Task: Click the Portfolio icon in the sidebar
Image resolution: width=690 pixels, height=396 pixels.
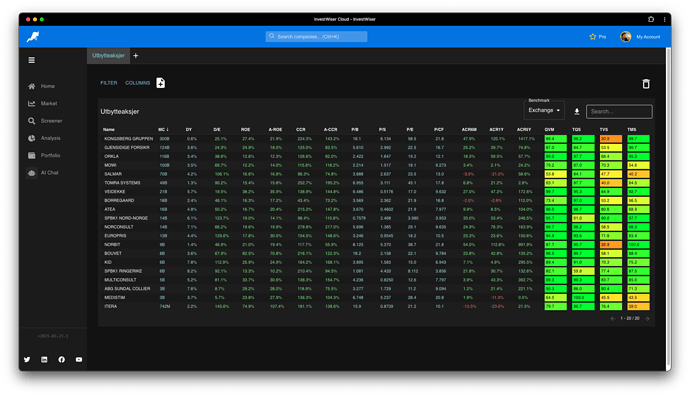Action: pos(32,155)
